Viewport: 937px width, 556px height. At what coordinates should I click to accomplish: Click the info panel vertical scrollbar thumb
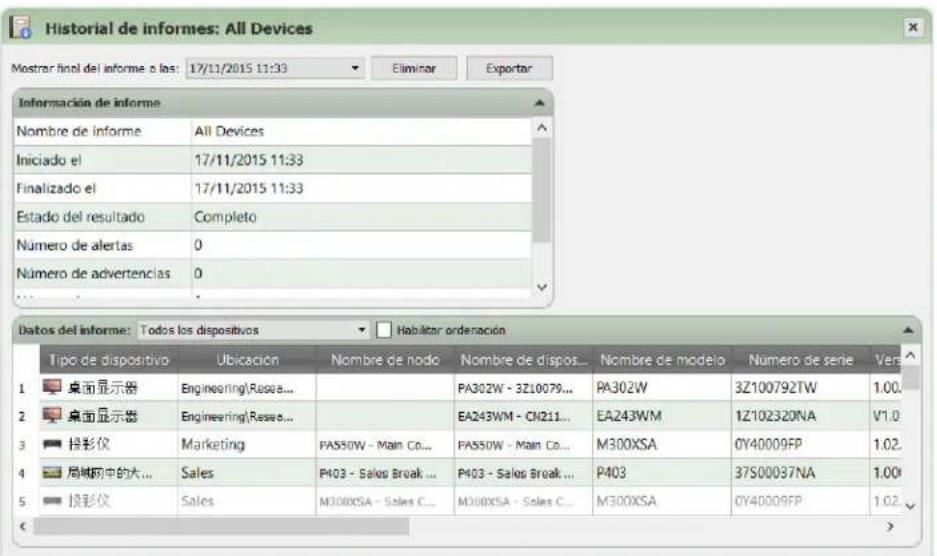pyautogui.click(x=541, y=190)
